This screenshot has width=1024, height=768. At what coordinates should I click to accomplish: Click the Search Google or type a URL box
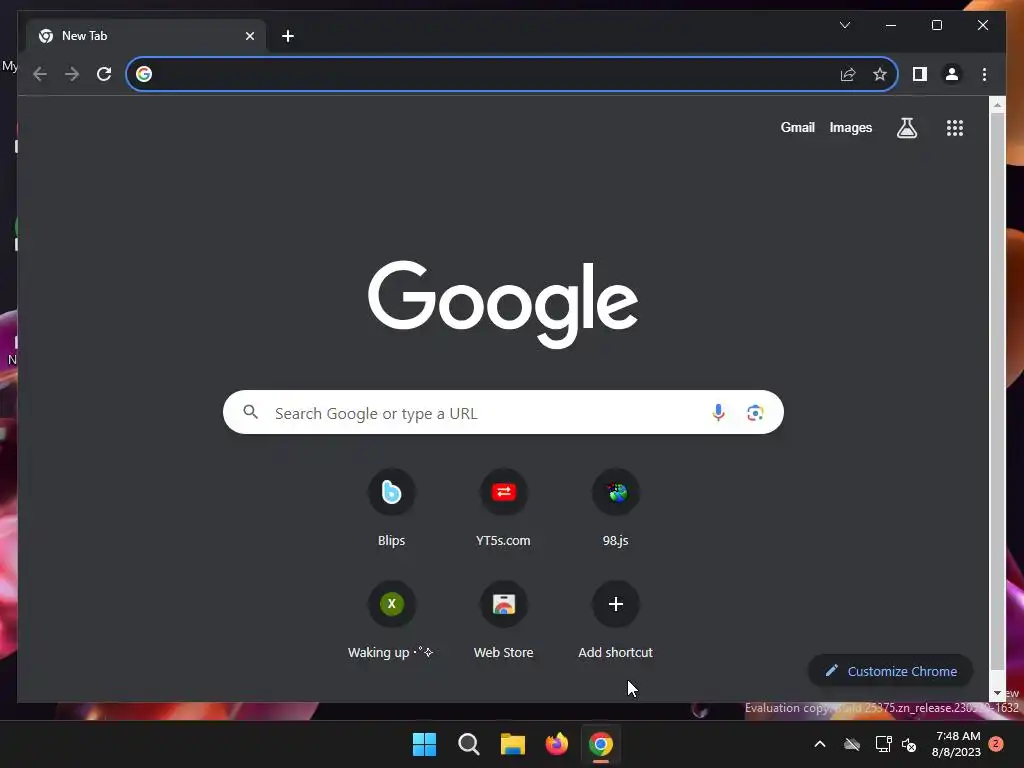[x=503, y=412]
